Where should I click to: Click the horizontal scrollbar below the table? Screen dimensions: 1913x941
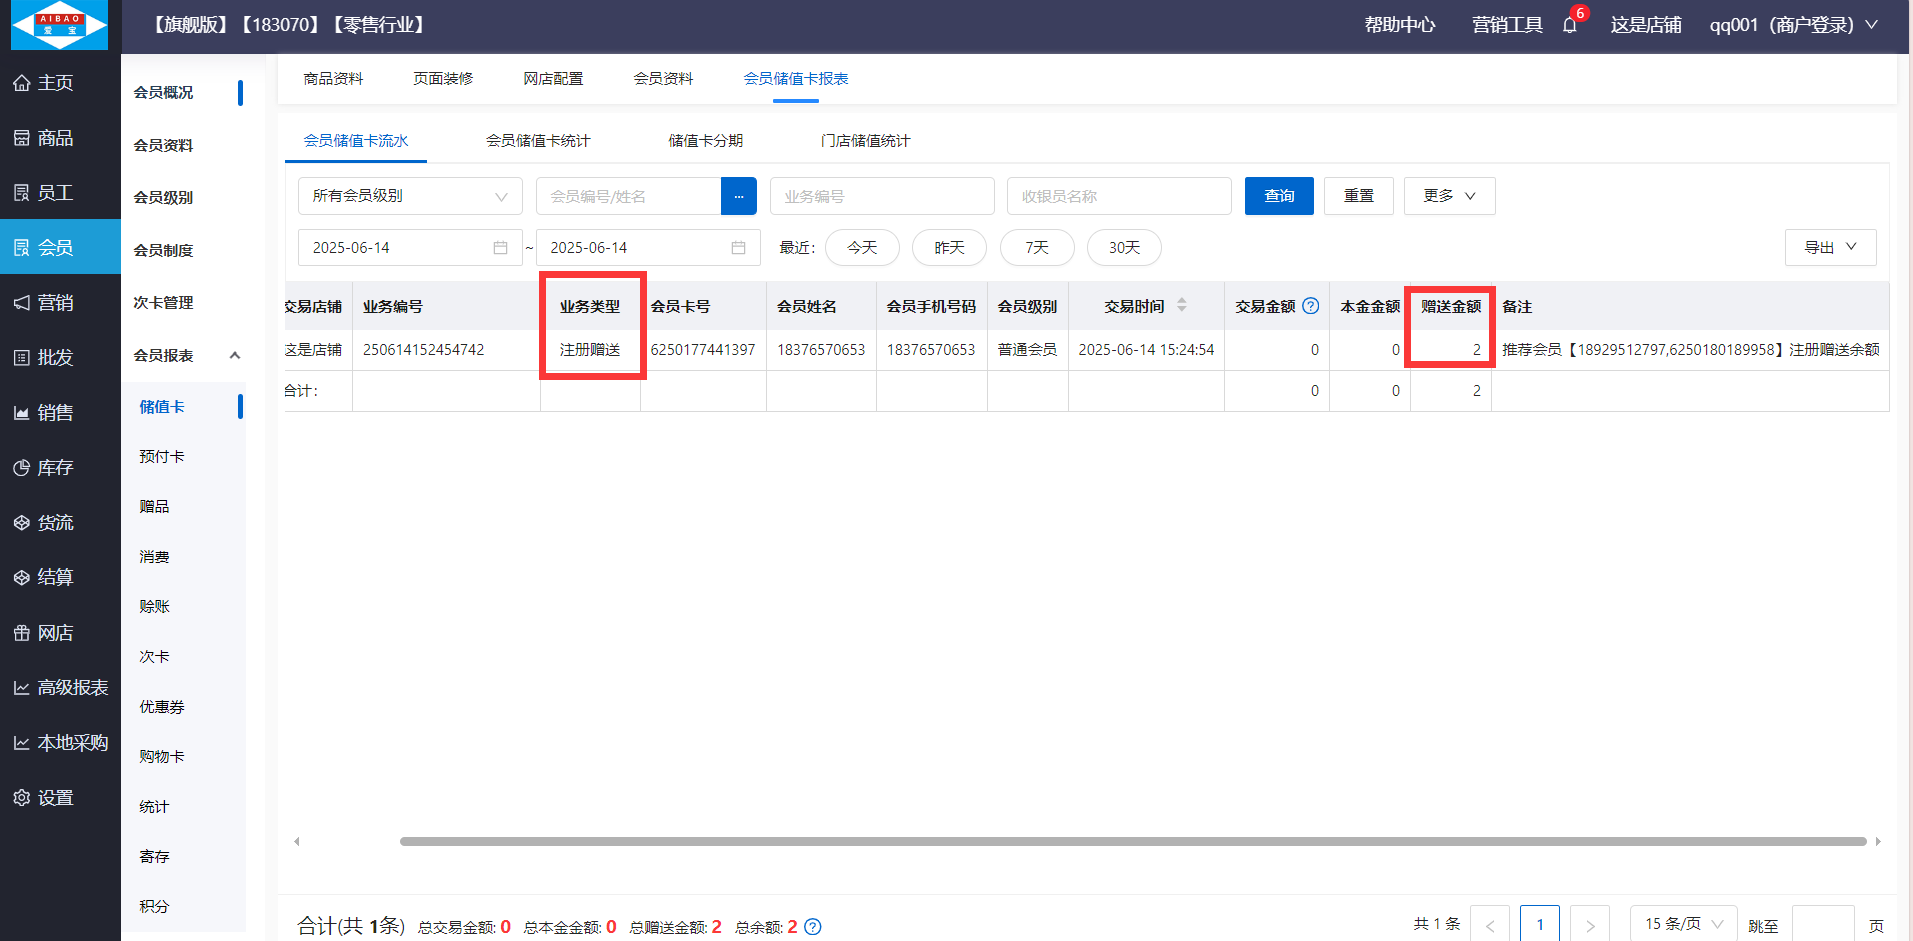tap(1132, 842)
